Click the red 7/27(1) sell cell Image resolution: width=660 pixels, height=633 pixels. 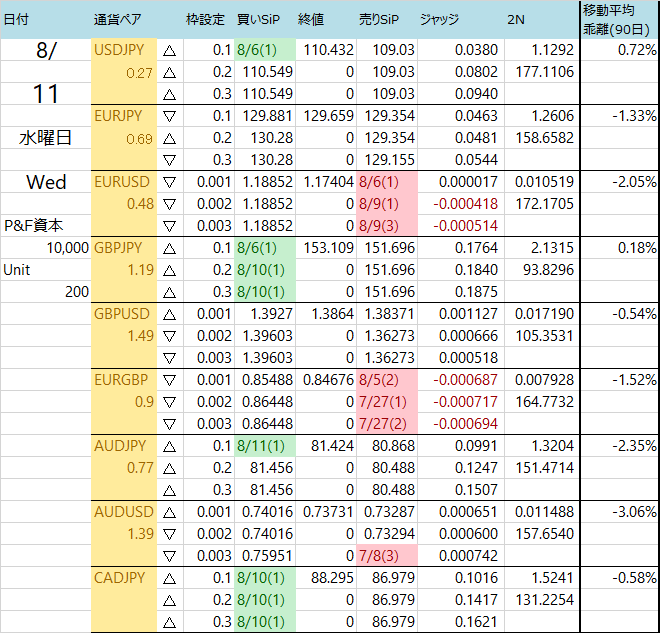click(x=387, y=402)
